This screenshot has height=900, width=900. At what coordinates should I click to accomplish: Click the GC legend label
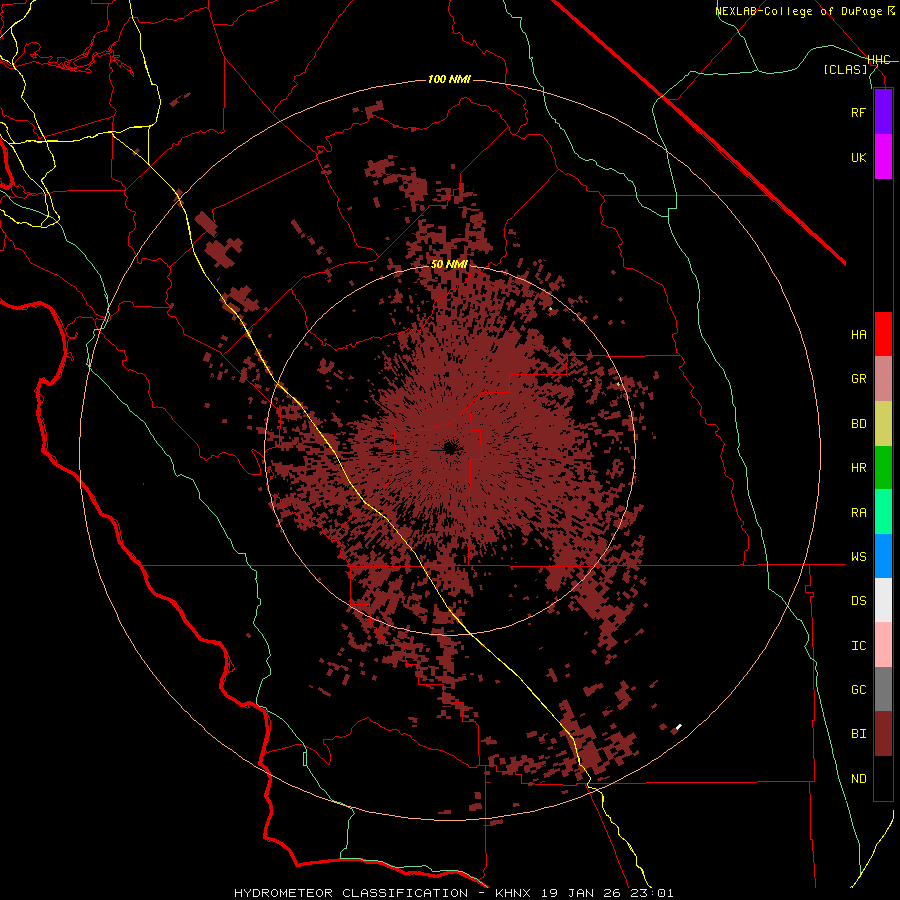tap(858, 689)
